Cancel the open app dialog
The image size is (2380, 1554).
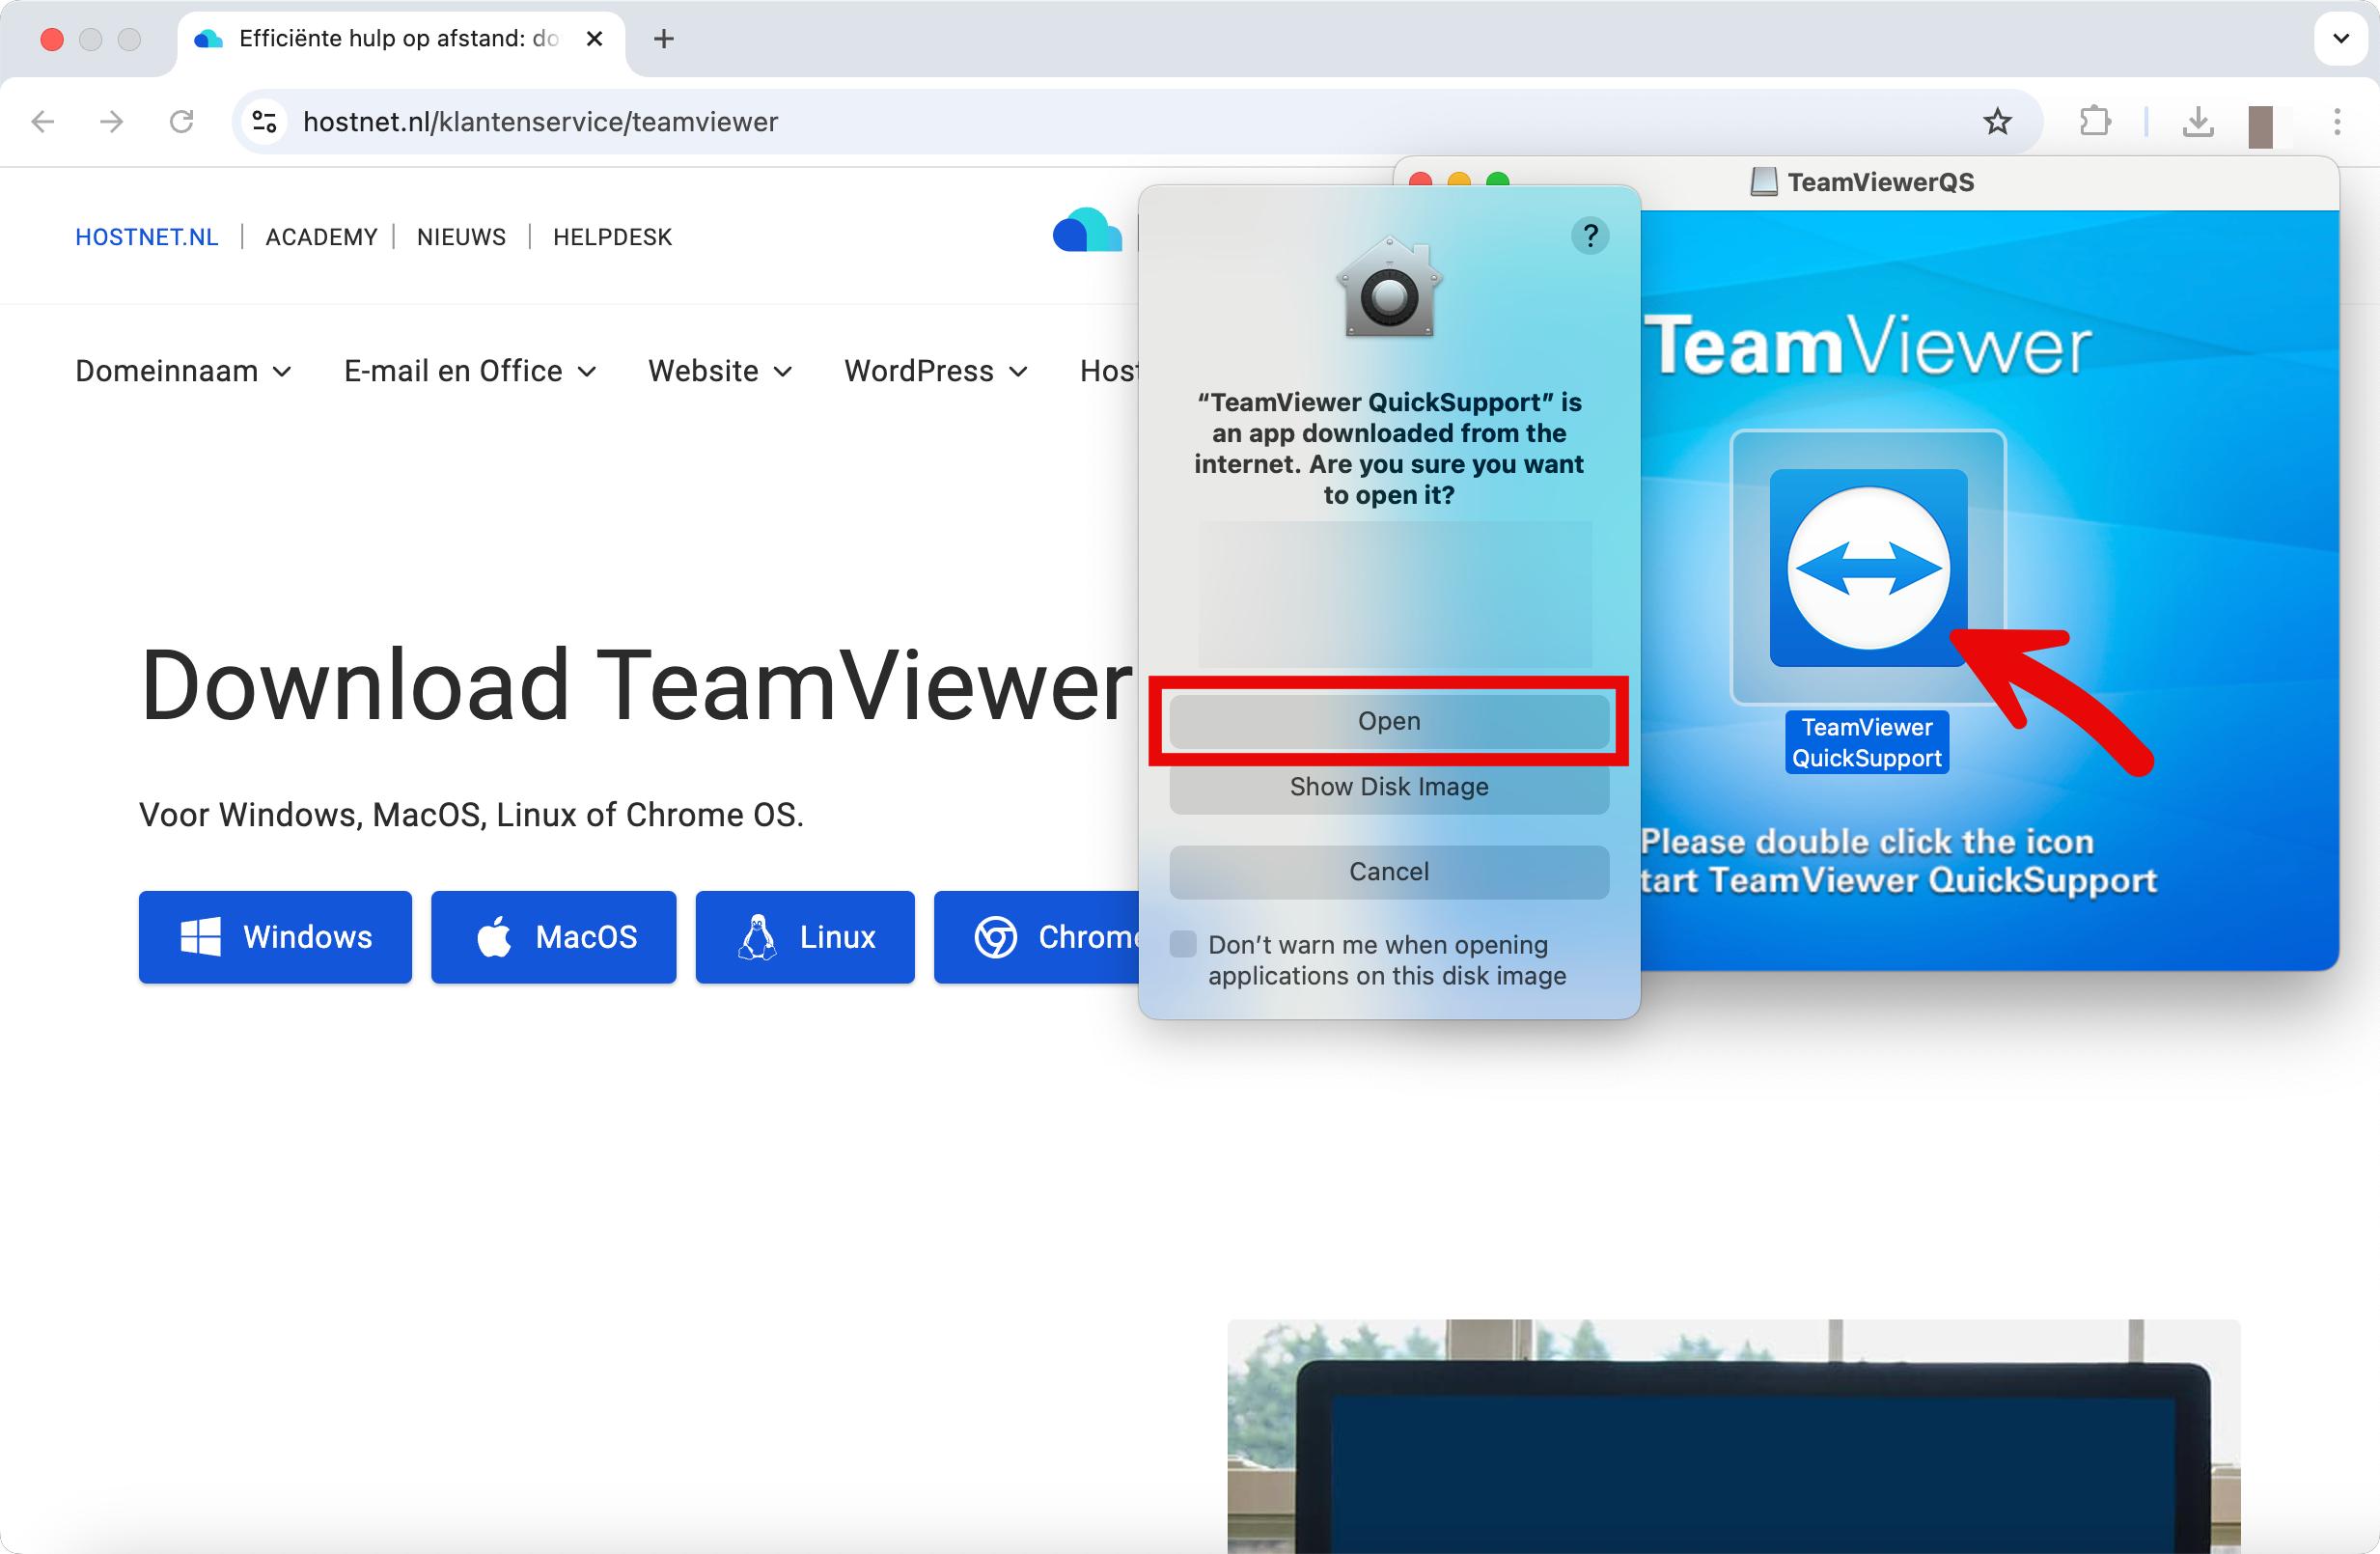click(1389, 872)
